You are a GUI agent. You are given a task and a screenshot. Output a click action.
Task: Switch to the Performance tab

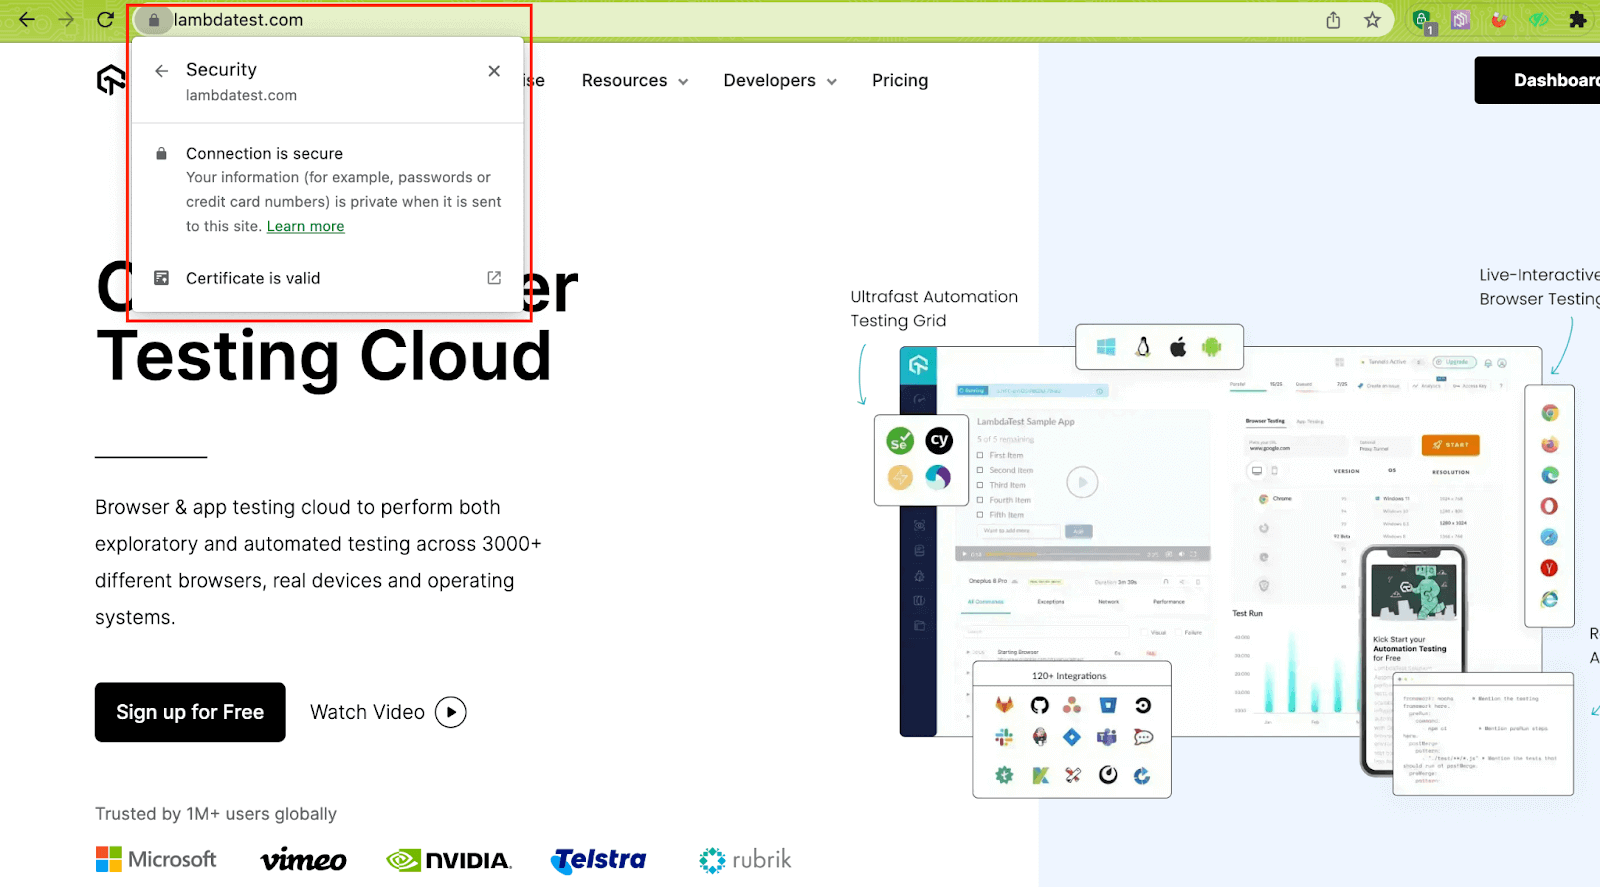[1169, 602]
